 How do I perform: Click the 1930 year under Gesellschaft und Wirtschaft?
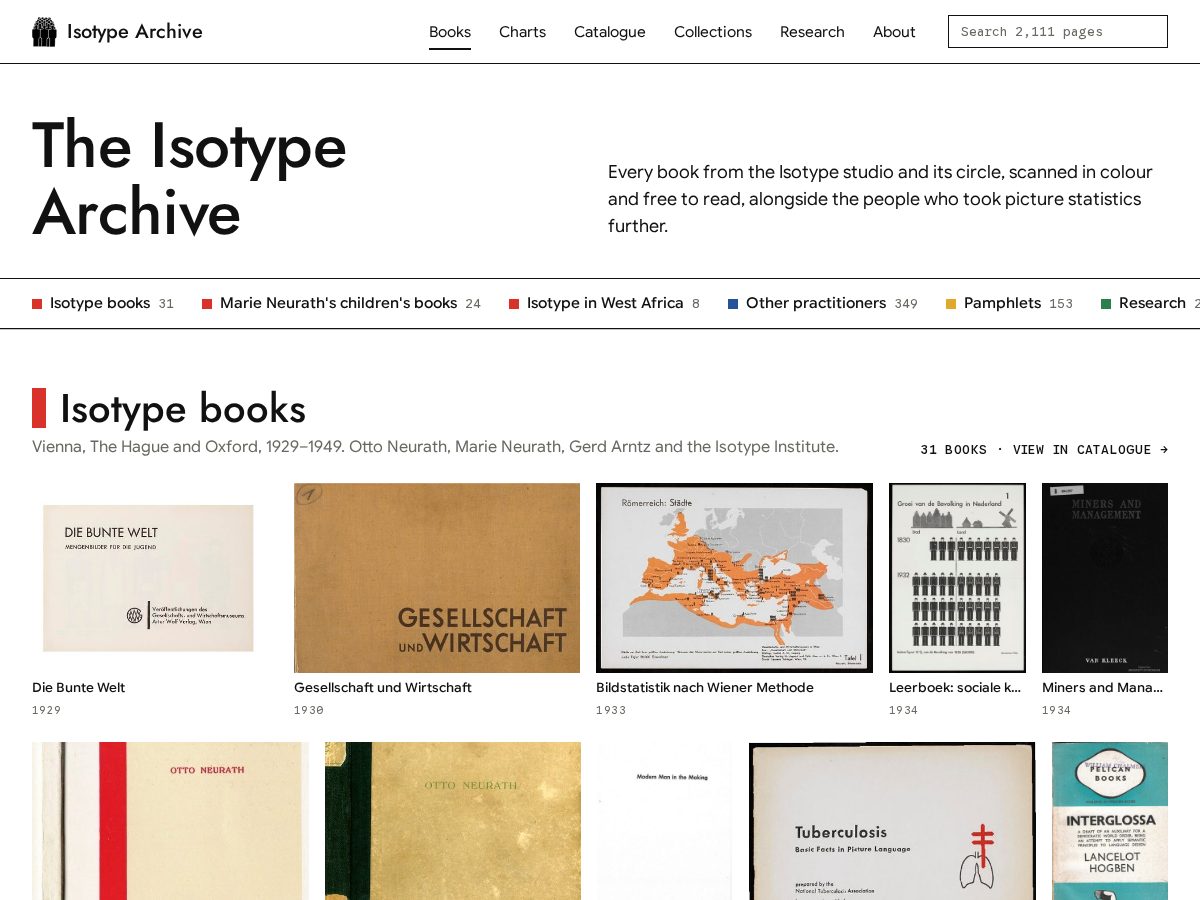pos(309,710)
